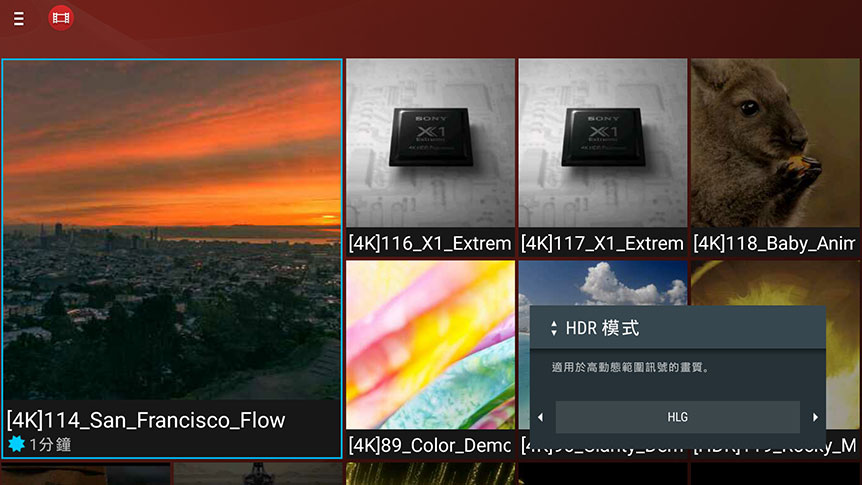The height and width of the screenshot is (485, 862).
Task: Open the [4K]117_X1_Extreme video thumbnail
Action: point(603,143)
